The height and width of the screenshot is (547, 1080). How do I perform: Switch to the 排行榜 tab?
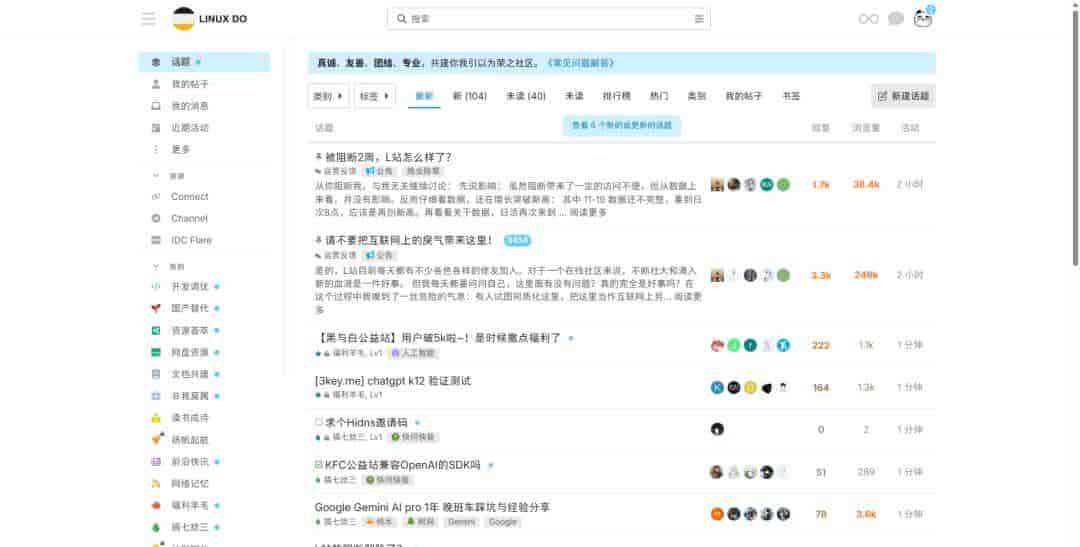pyautogui.click(x=616, y=96)
